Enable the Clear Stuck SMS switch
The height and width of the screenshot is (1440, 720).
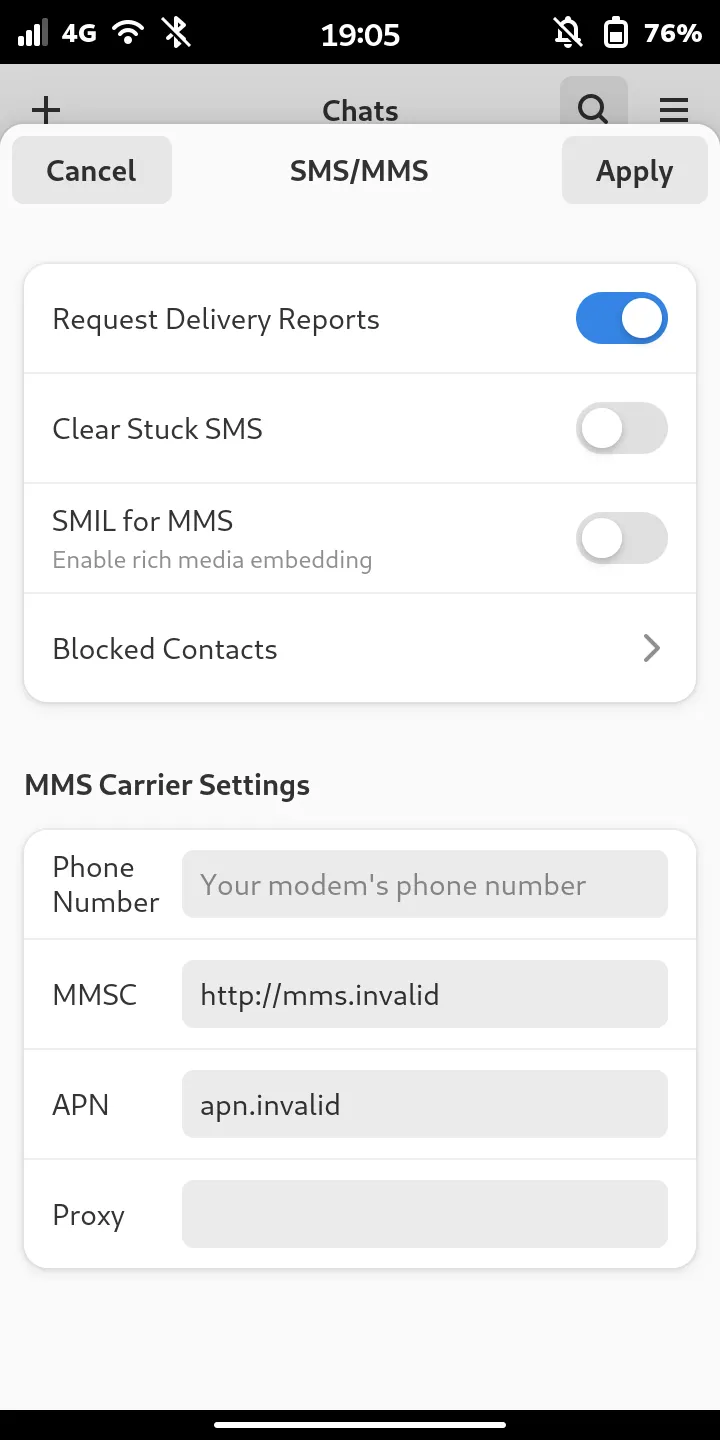(x=621, y=429)
